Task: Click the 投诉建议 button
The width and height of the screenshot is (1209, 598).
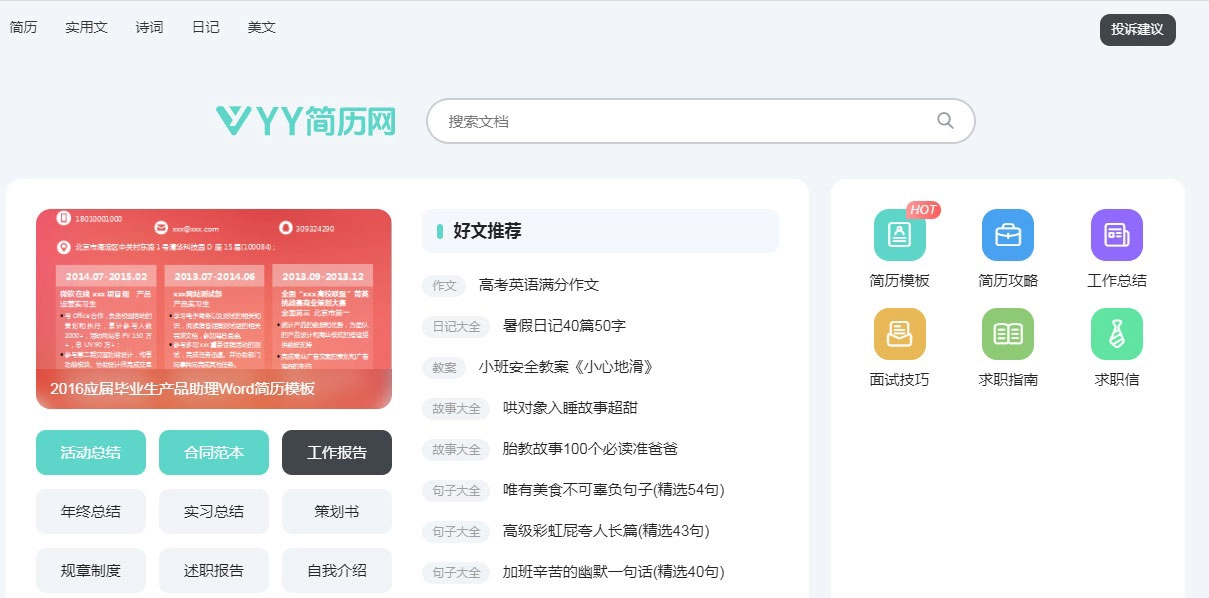Action: [x=1137, y=30]
